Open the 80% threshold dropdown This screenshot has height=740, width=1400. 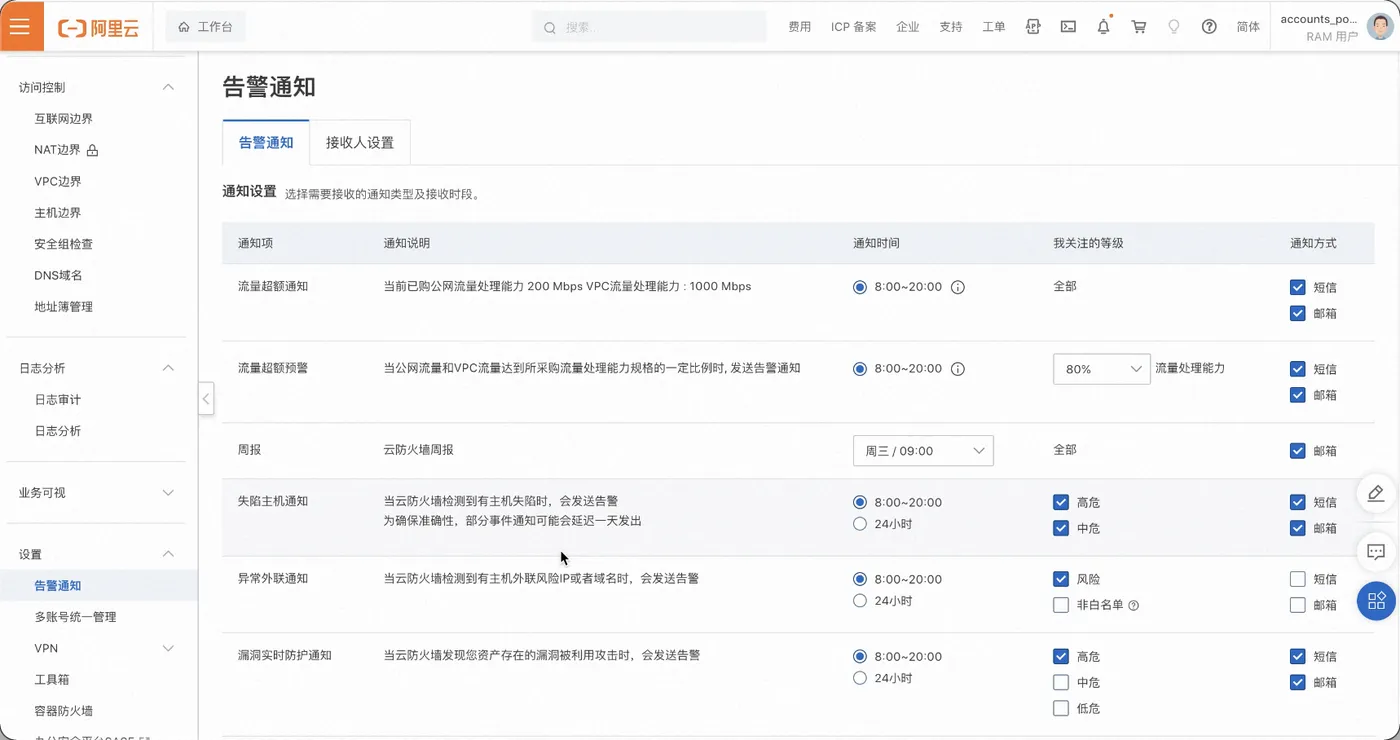tap(1101, 369)
